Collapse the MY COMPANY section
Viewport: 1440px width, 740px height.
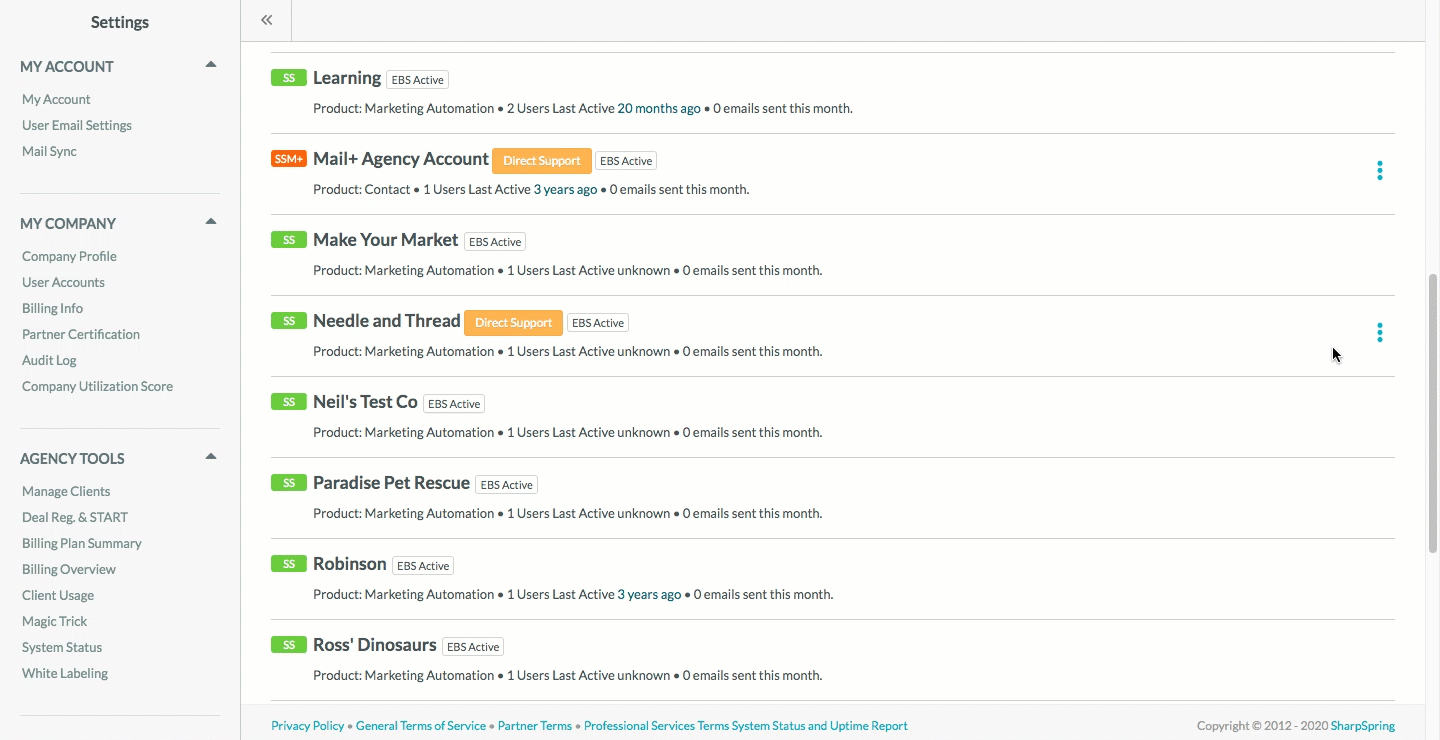pyautogui.click(x=211, y=222)
